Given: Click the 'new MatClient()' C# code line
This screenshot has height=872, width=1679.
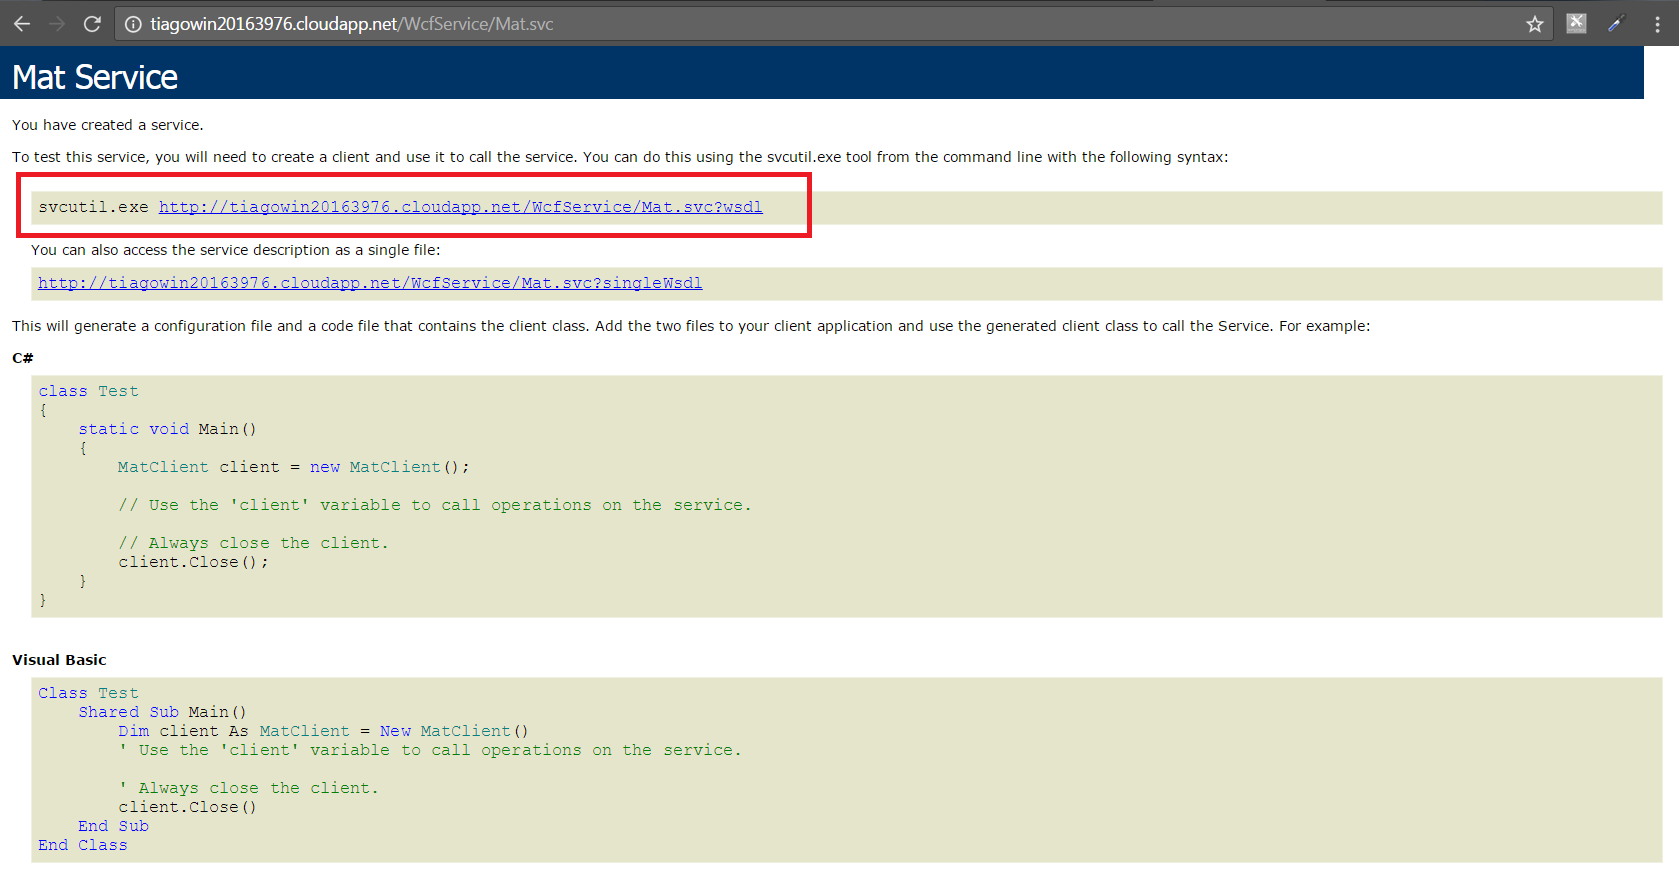Looking at the screenshot, I should tap(293, 467).
